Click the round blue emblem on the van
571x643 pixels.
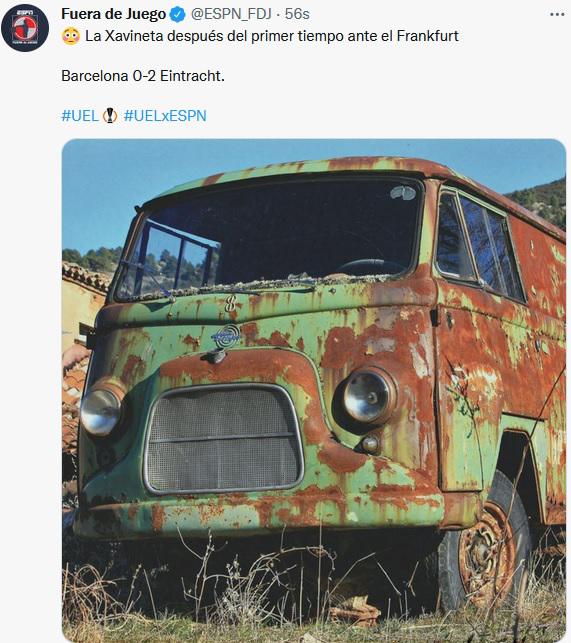(226, 336)
